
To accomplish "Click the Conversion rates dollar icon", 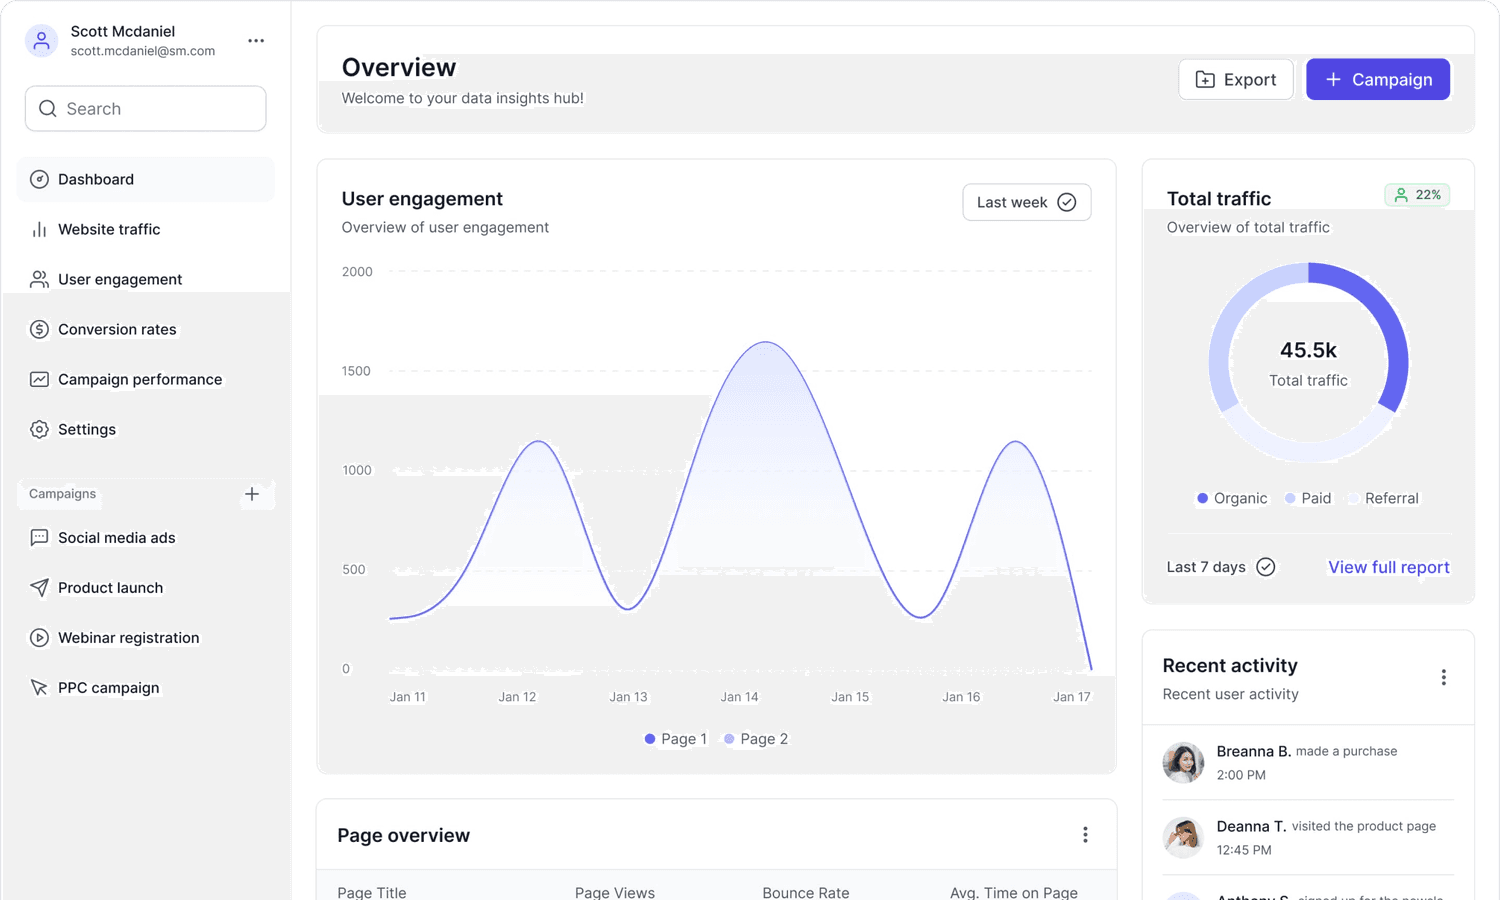I will (39, 329).
